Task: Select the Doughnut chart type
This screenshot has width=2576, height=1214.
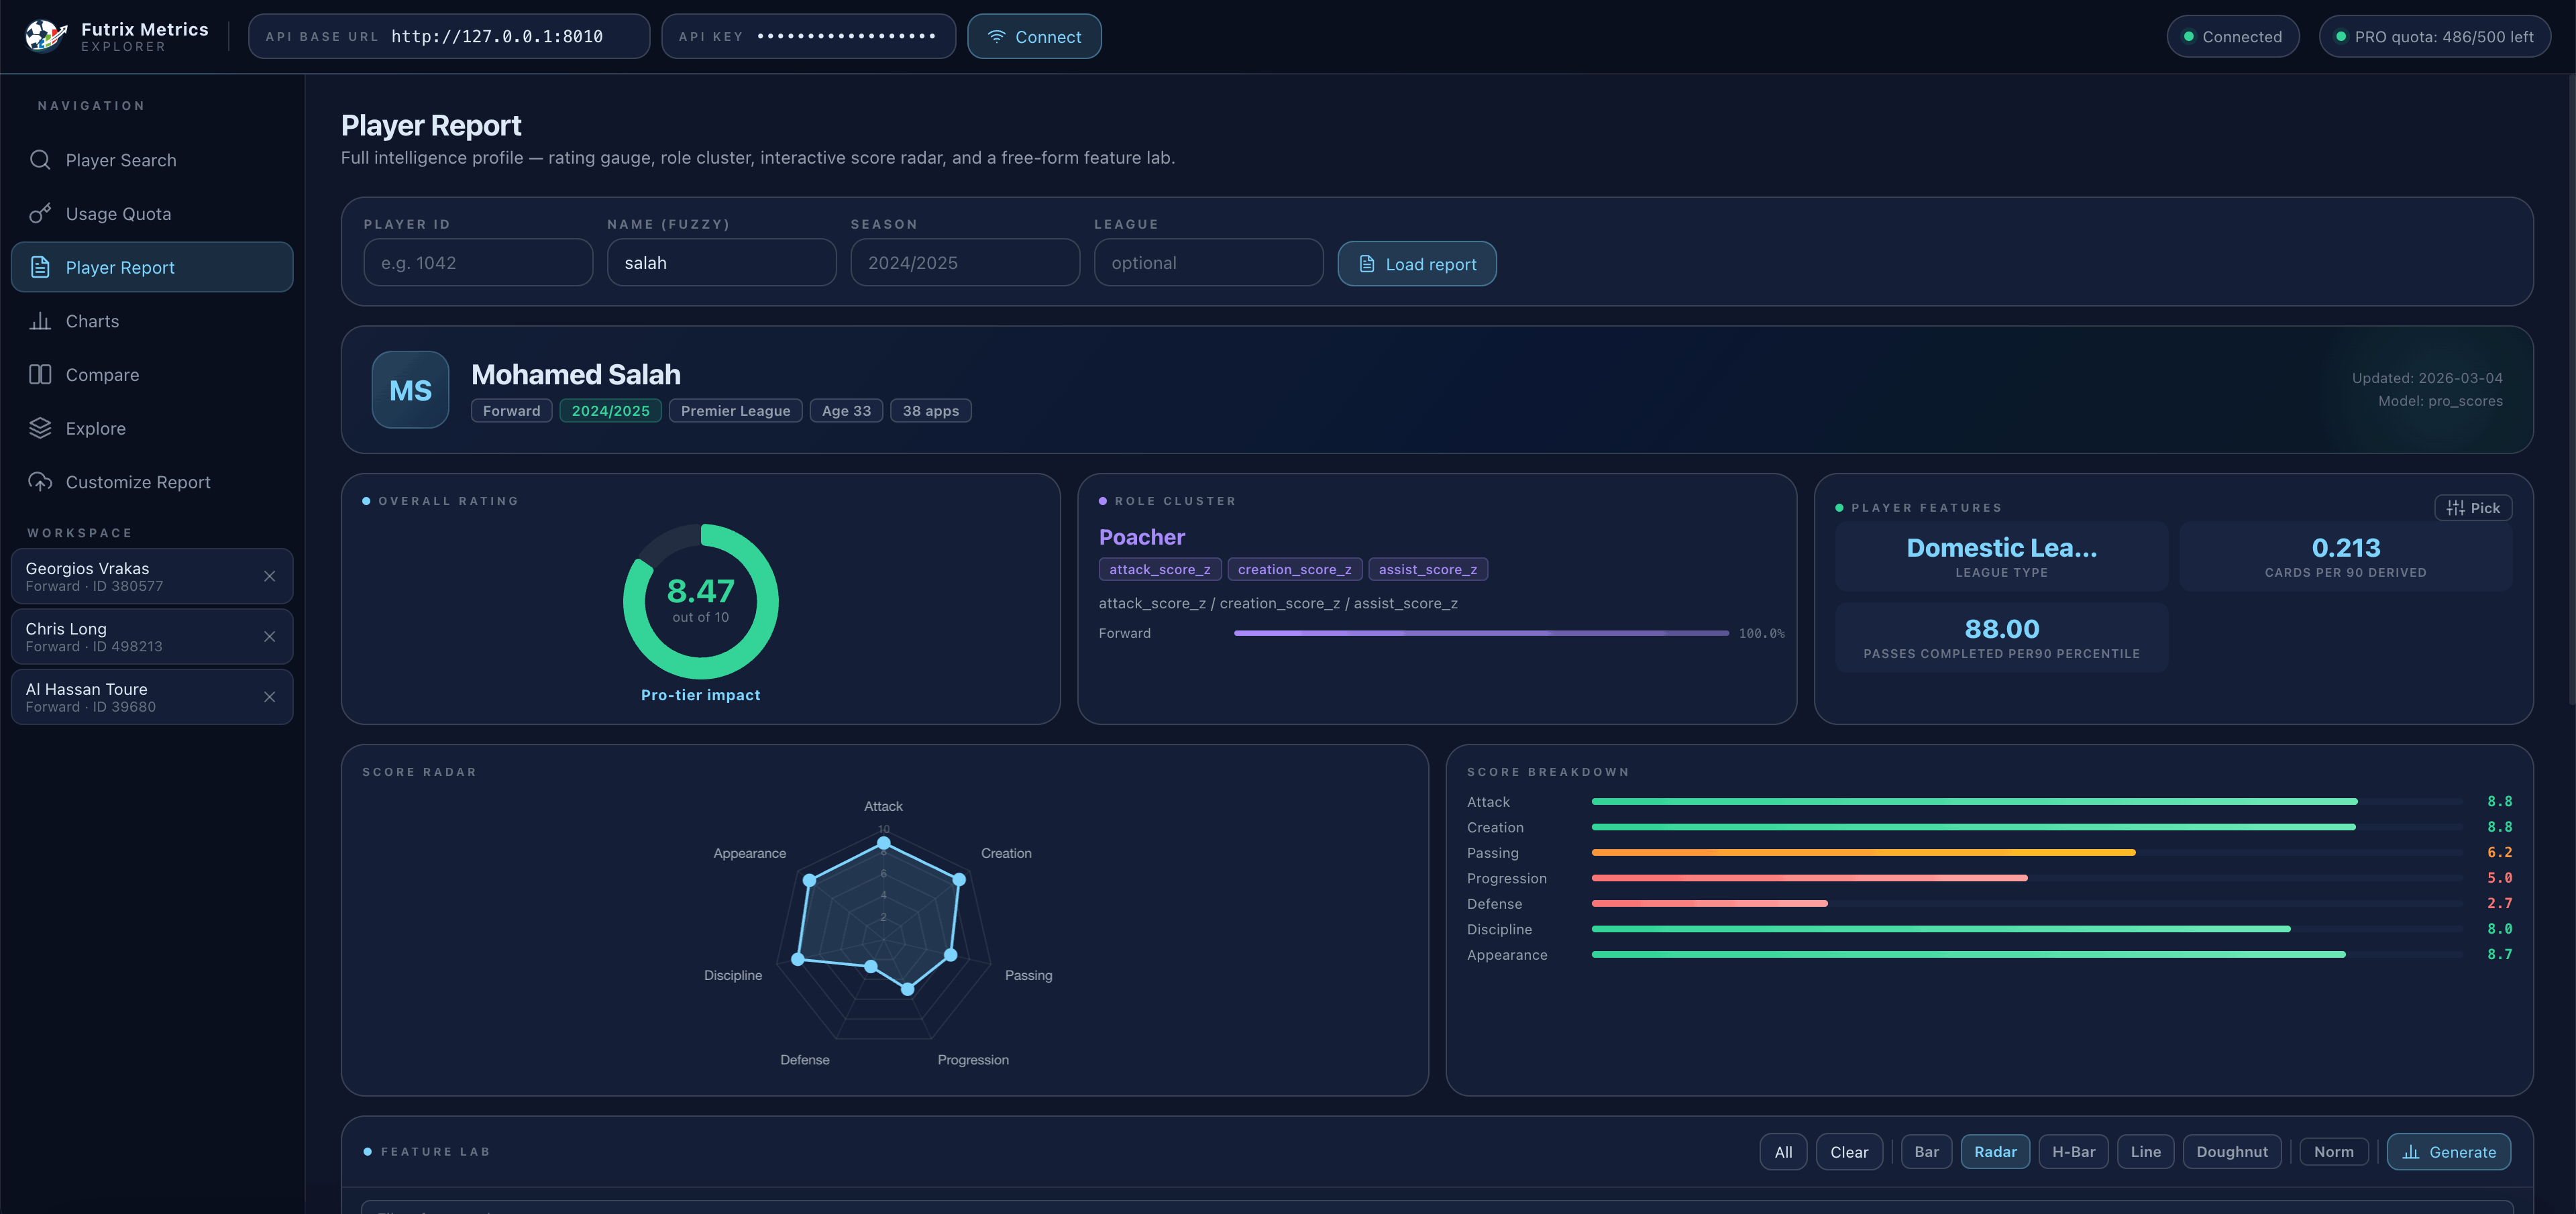Action: tap(2231, 1151)
